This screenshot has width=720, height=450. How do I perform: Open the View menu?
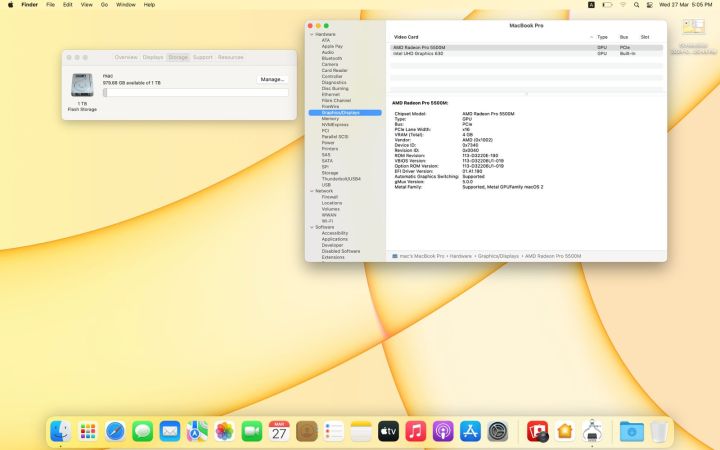point(86,5)
